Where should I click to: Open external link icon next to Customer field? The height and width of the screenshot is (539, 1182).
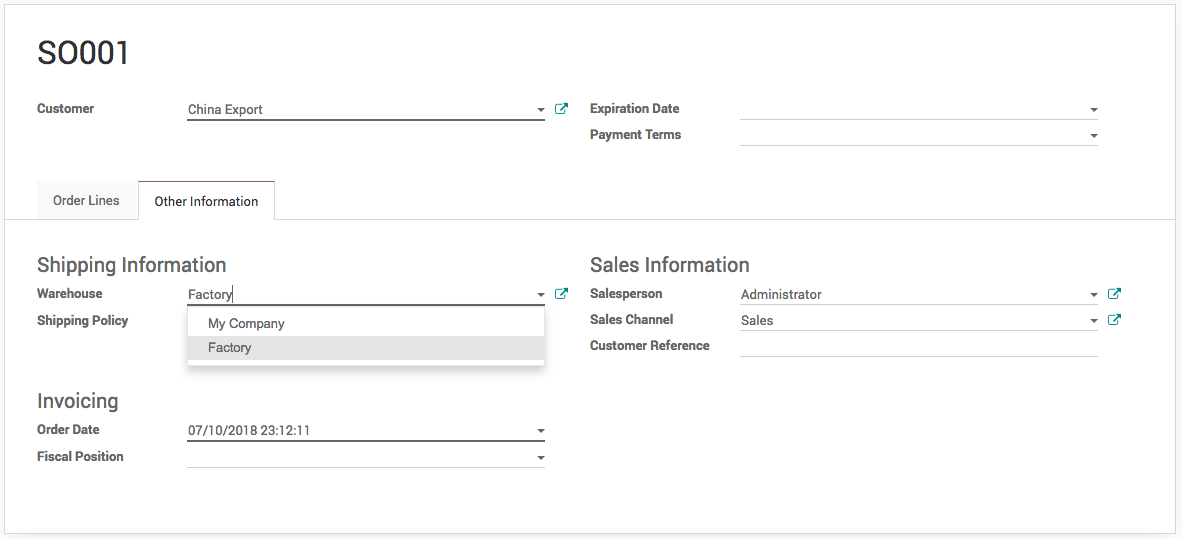coord(561,109)
